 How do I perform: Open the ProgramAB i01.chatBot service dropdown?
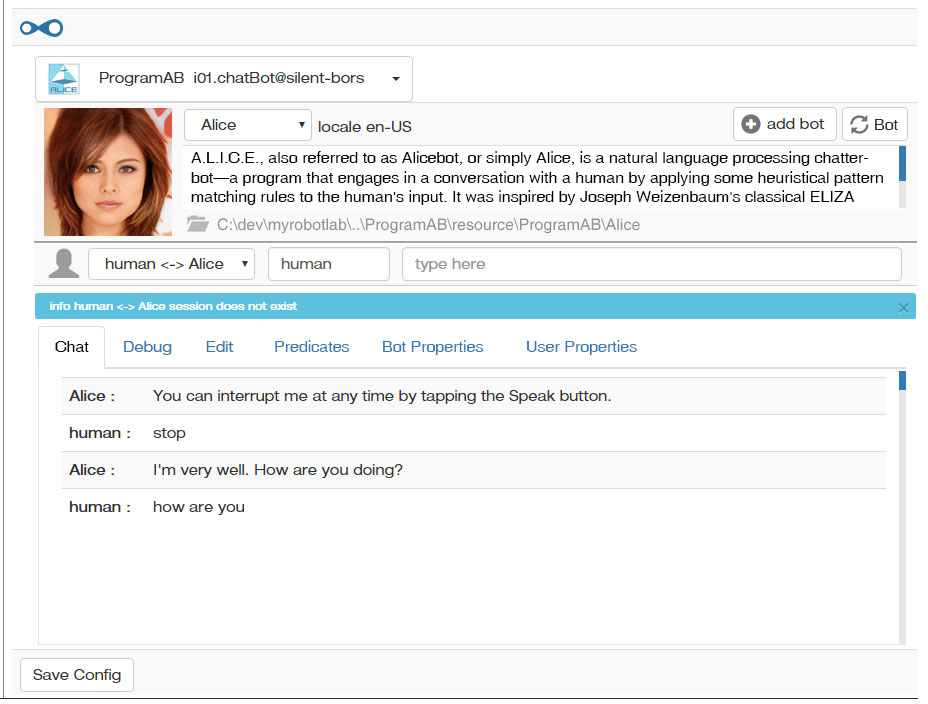[224, 79]
